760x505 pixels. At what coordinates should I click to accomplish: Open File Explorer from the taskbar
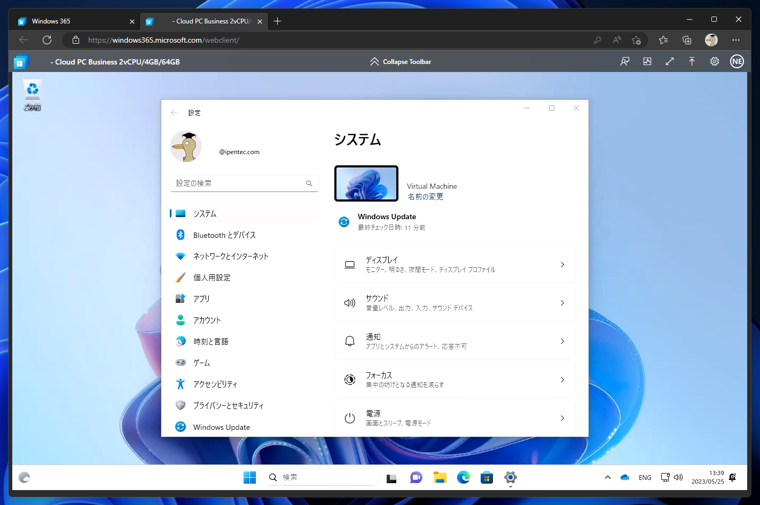440,478
